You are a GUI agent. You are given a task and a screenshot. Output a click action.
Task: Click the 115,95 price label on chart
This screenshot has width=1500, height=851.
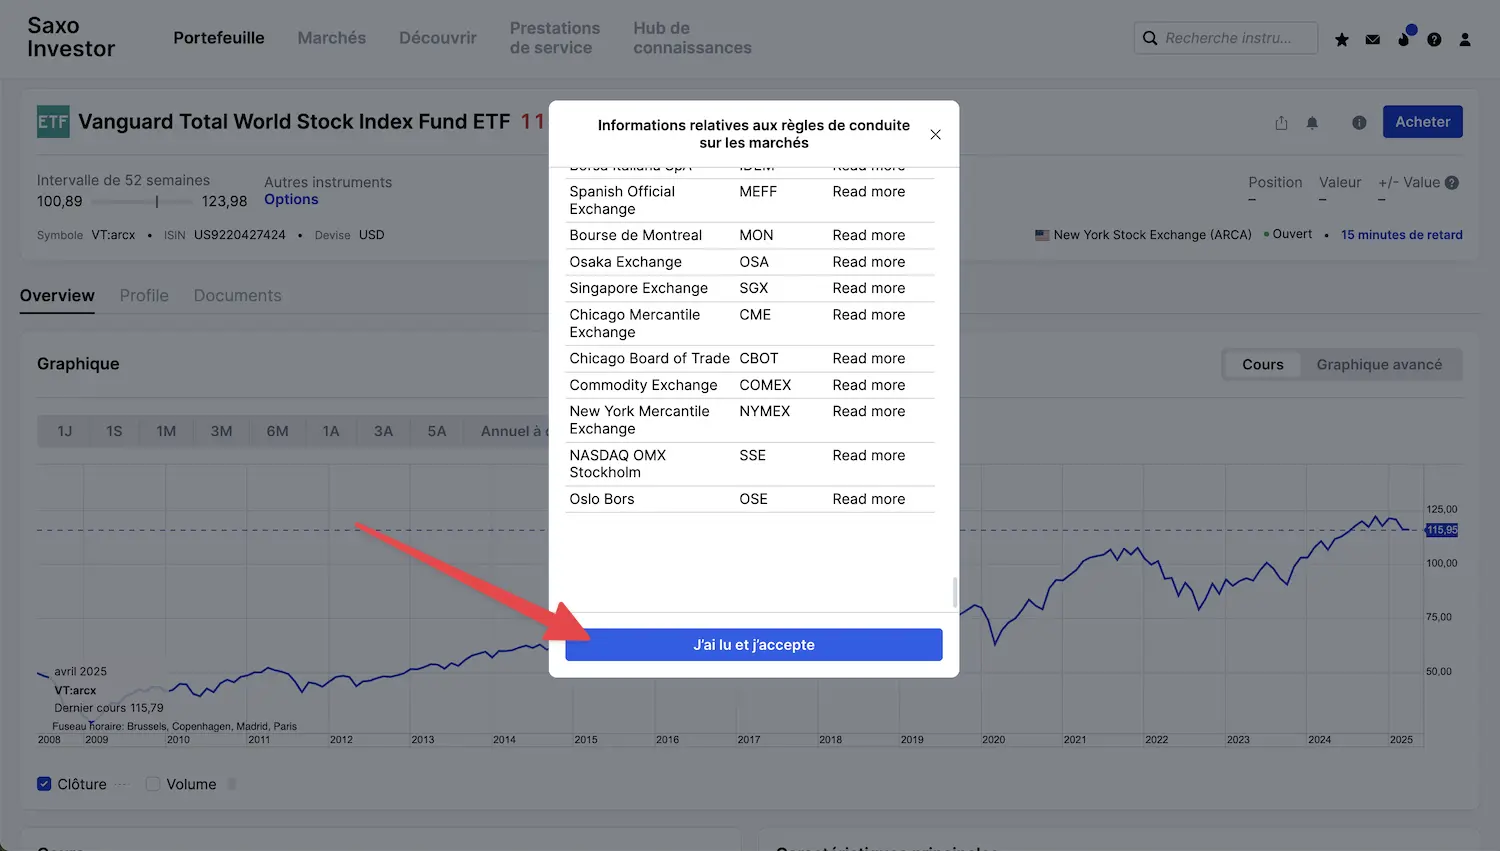coord(1442,530)
